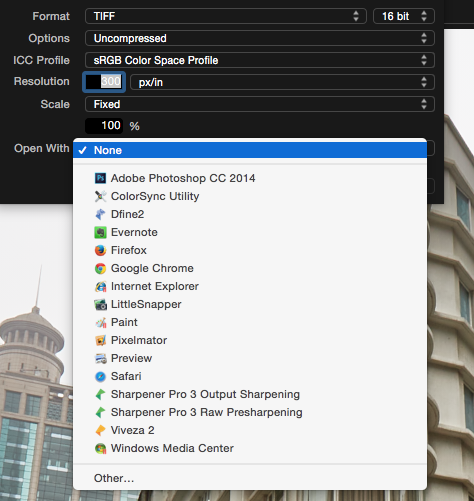Click the Internet Explorer icon

100,286
